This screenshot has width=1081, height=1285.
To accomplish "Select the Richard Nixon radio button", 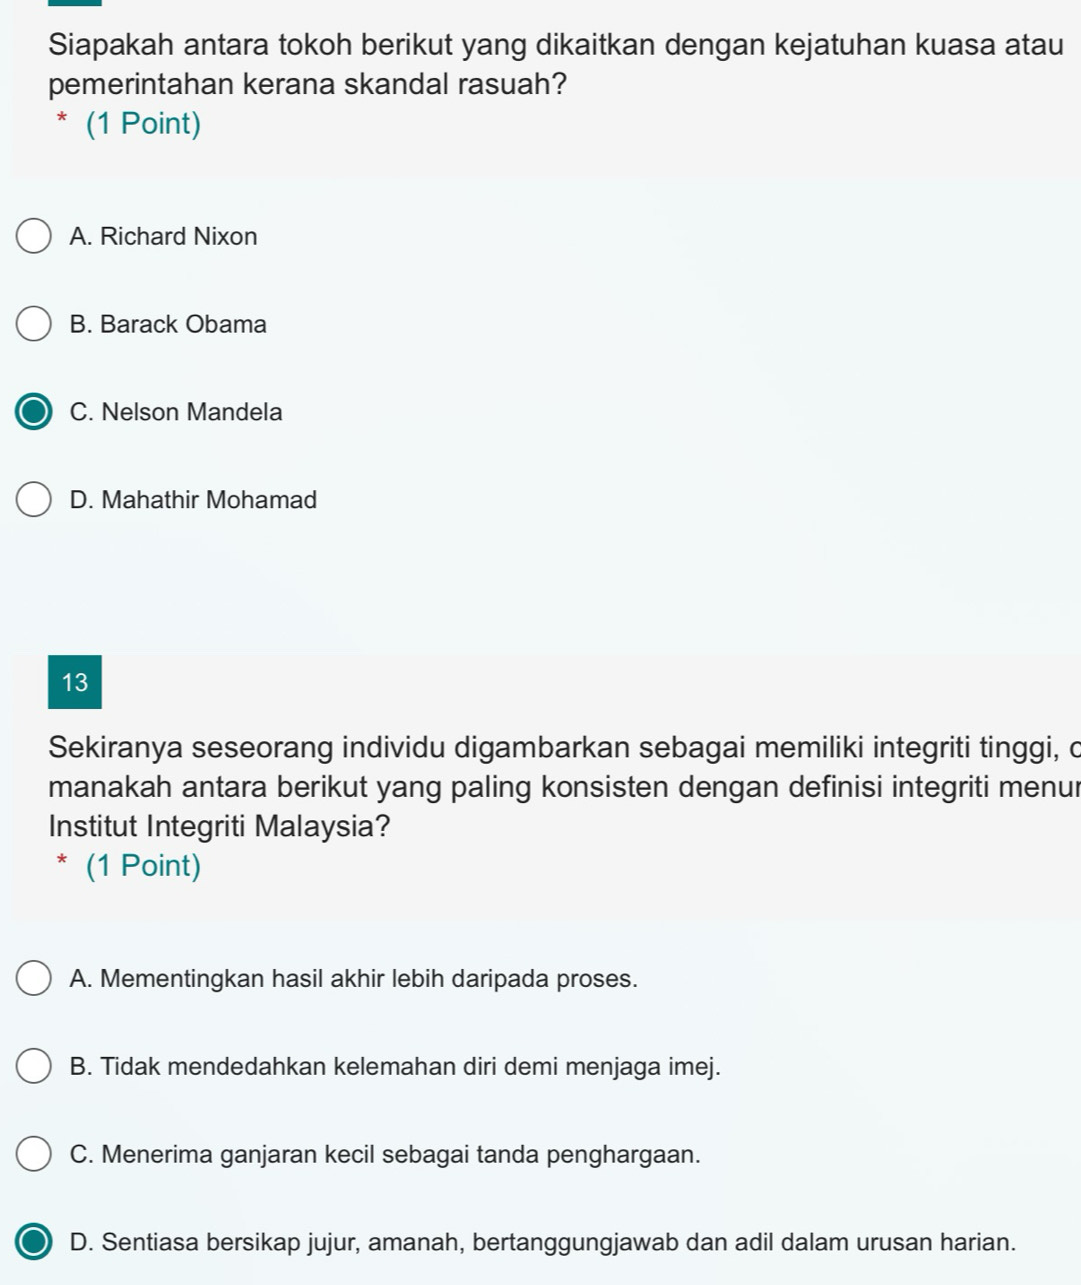I will (34, 237).
